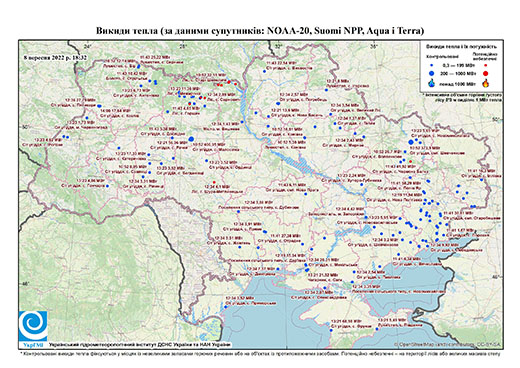Screen dimensions: 520x368
Task: Click the orange flame legend icon
Action: pos(486,83)
